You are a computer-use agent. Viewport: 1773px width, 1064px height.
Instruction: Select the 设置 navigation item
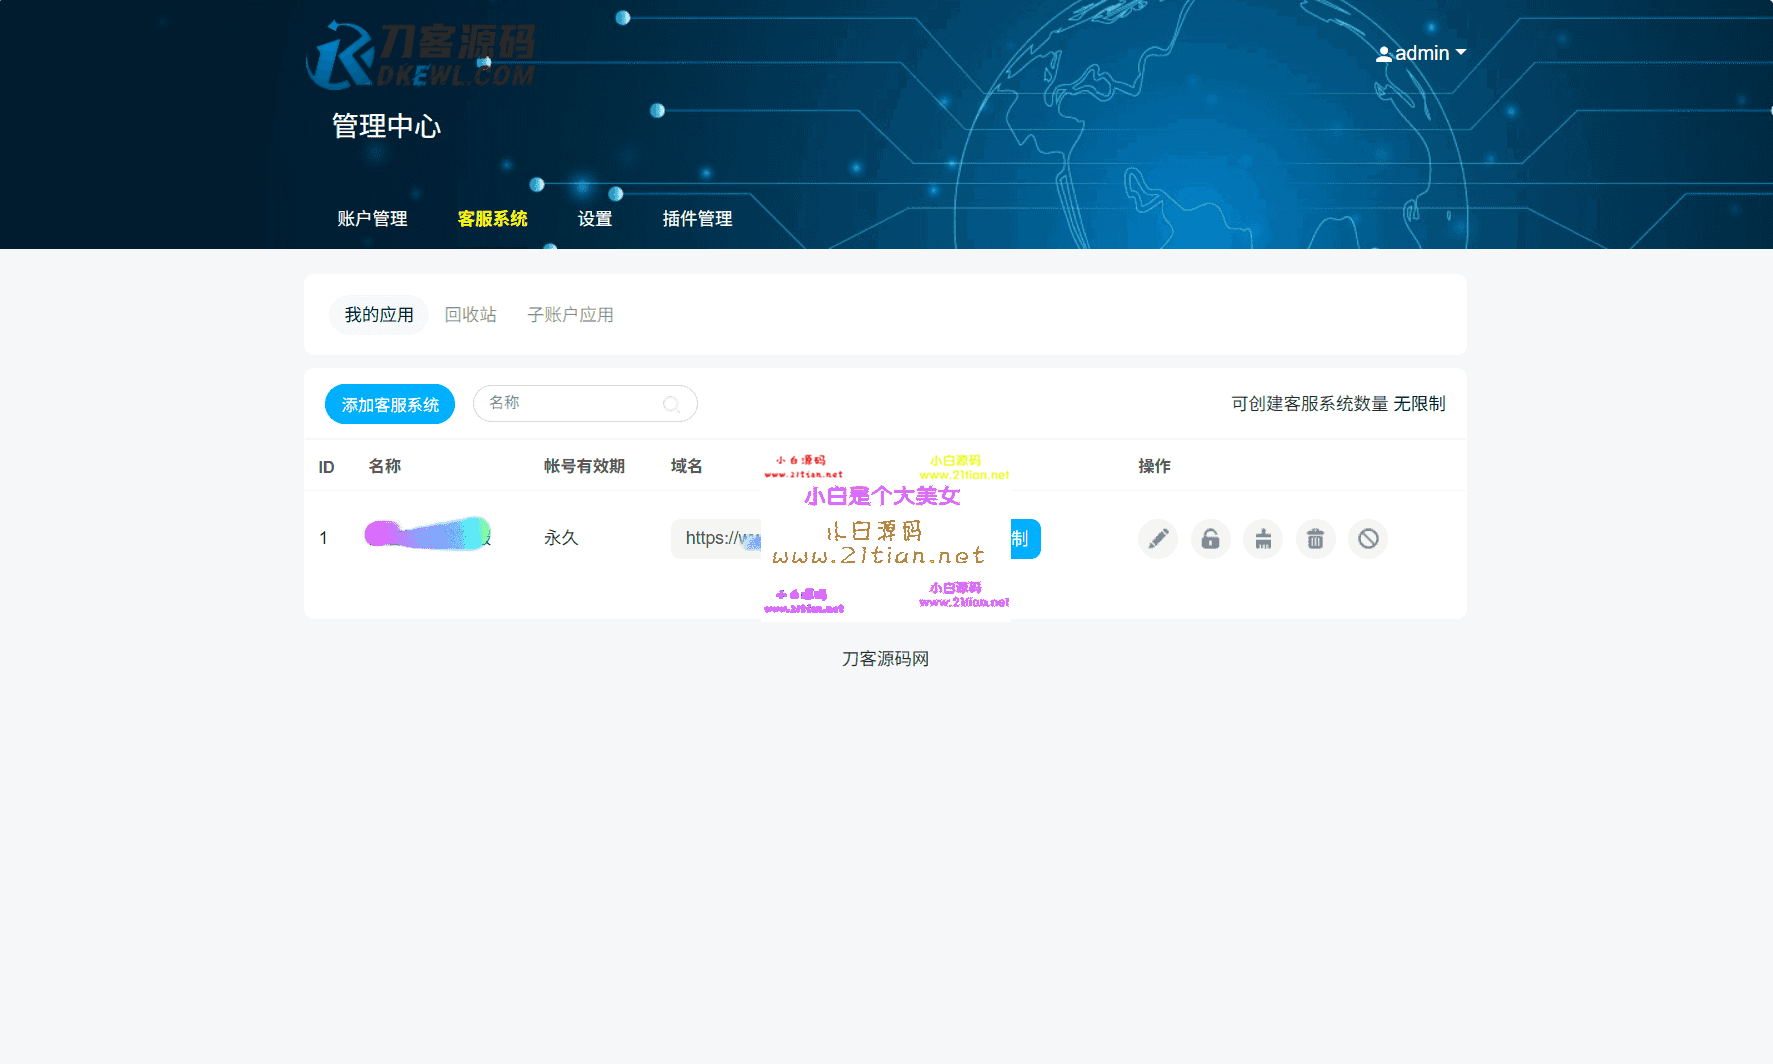click(x=595, y=218)
